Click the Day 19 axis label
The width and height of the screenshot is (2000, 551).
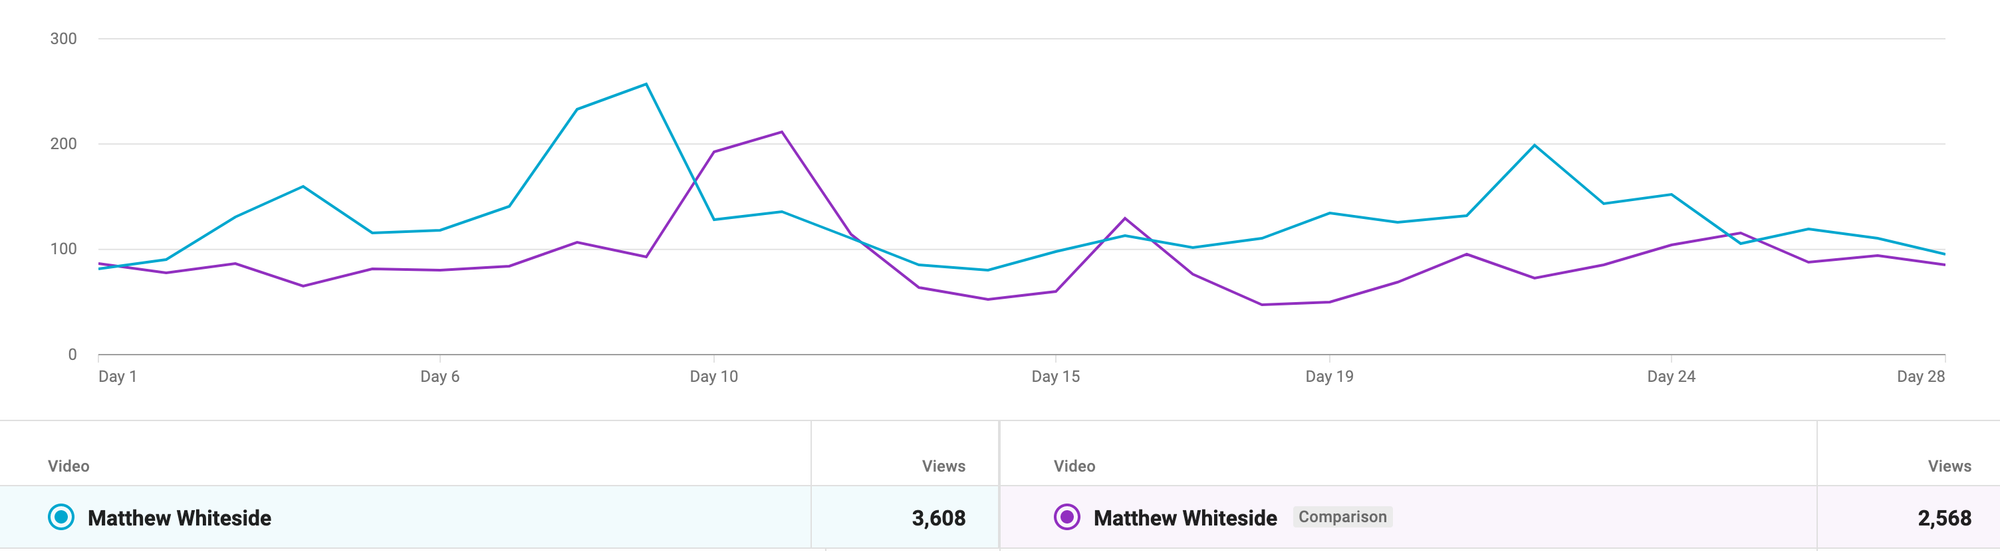click(x=1329, y=376)
